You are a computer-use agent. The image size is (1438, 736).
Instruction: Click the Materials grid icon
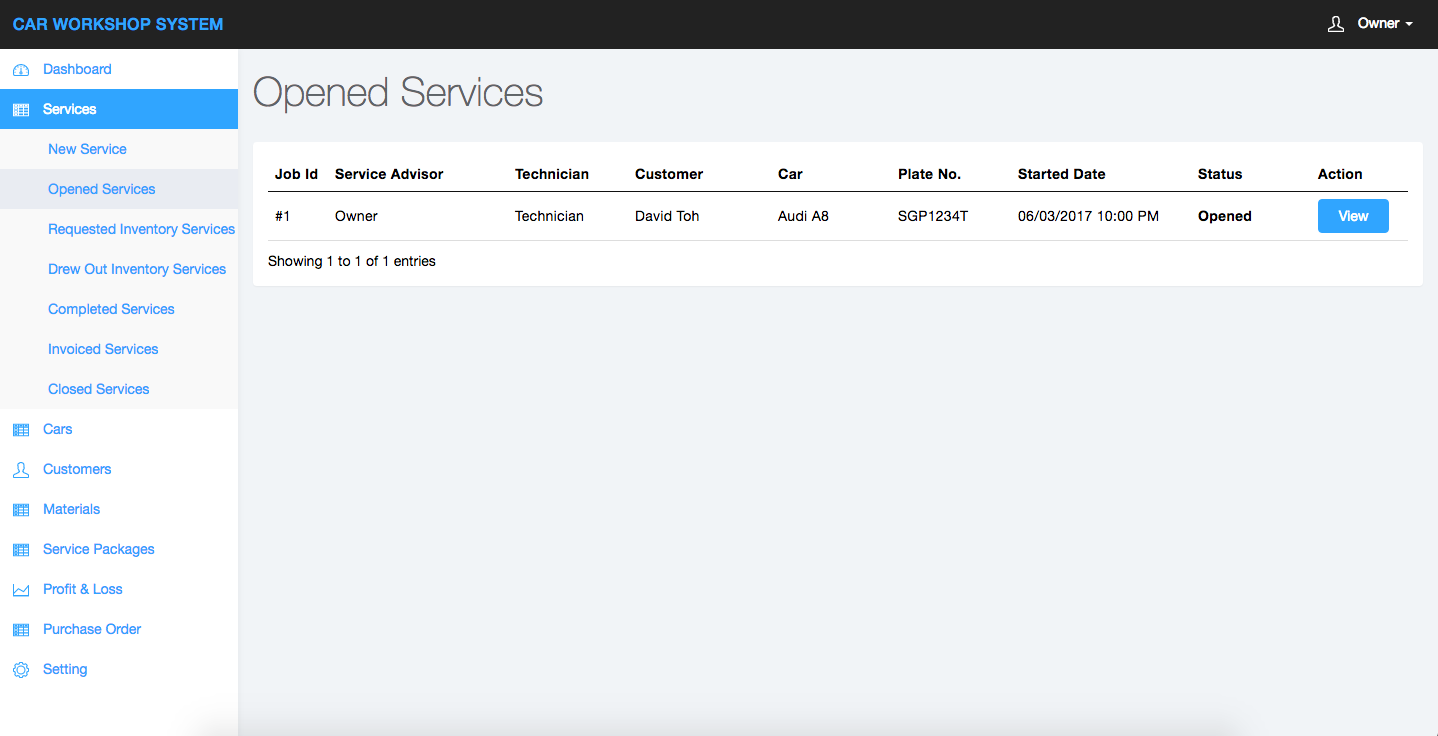21,510
